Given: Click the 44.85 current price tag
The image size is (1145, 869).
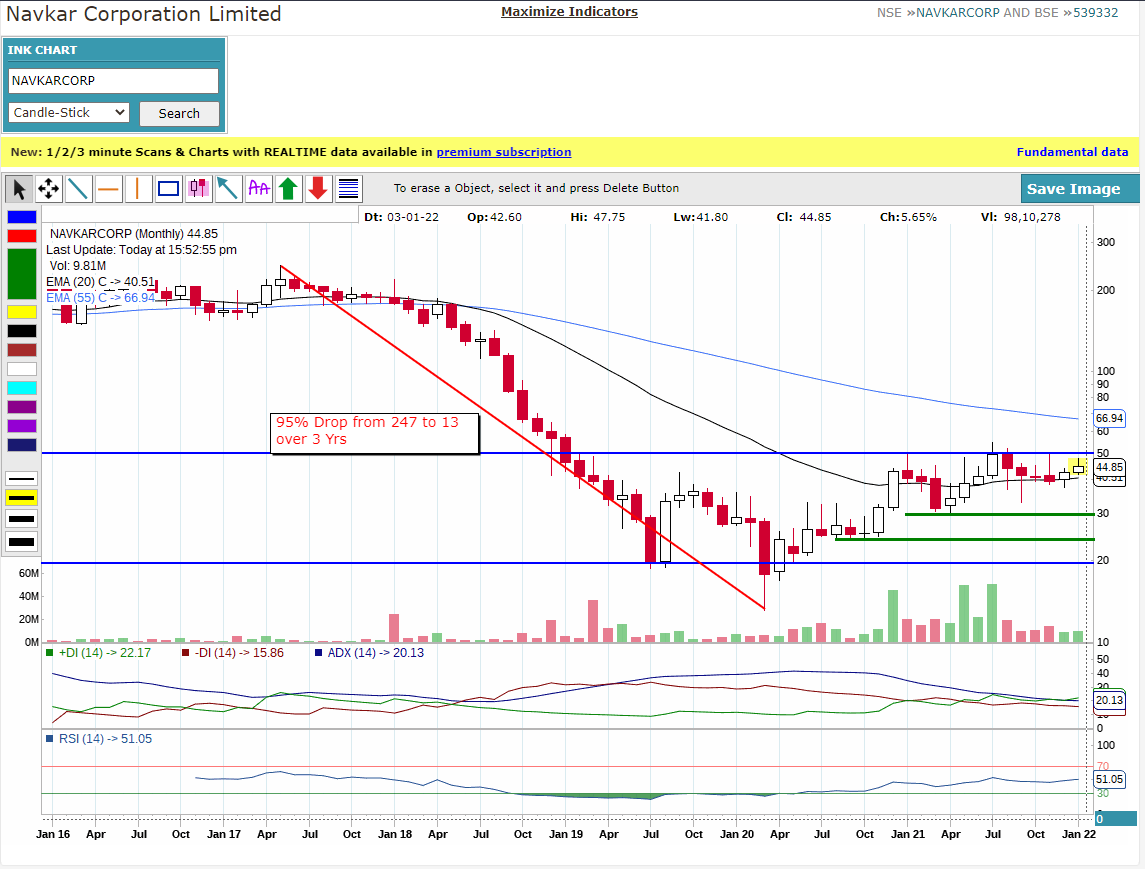Looking at the screenshot, I should coord(1109,467).
